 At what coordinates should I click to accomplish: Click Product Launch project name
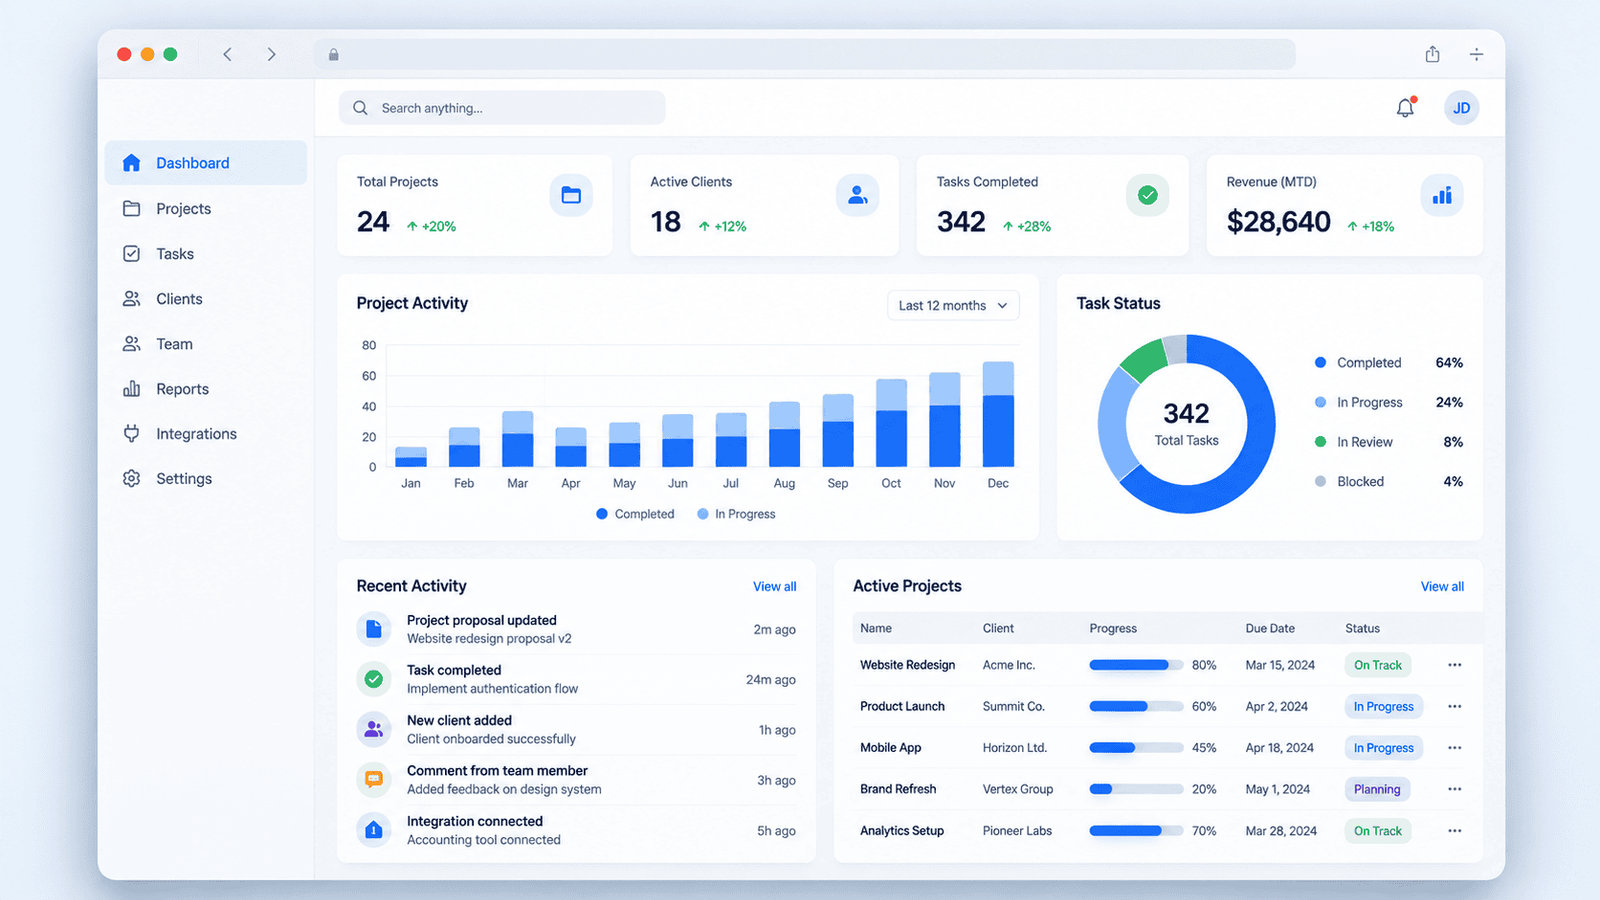pyautogui.click(x=902, y=706)
